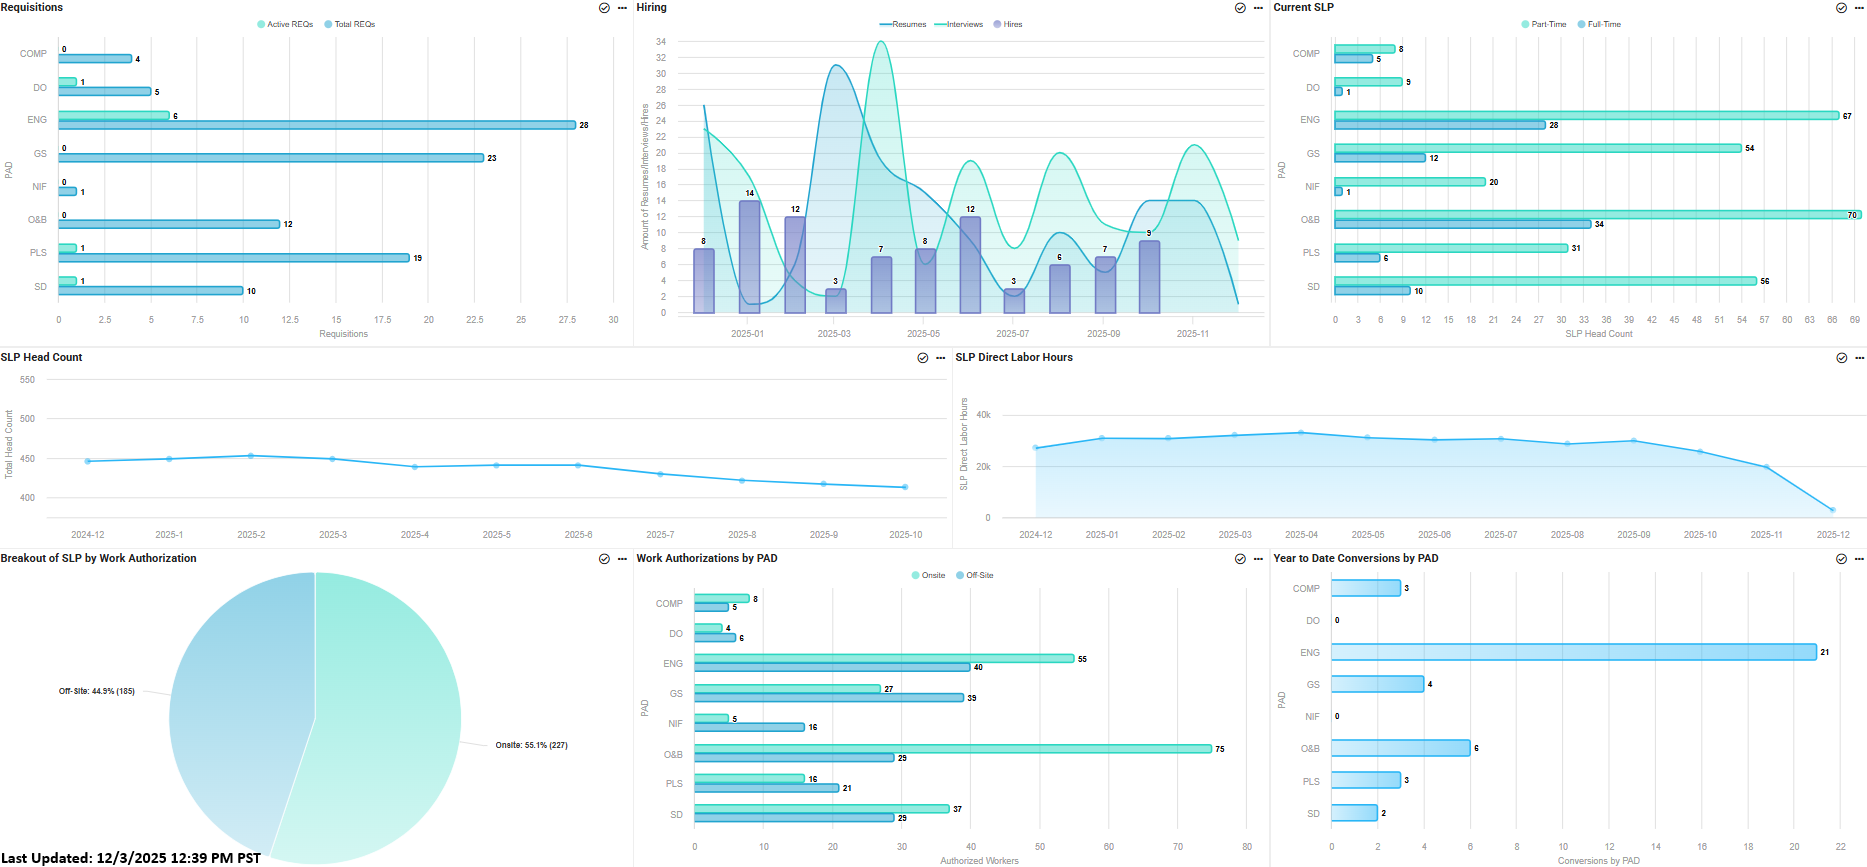Click the checkmark icon in Current SLP panel
The height and width of the screenshot is (867, 1867).
click(x=1841, y=8)
